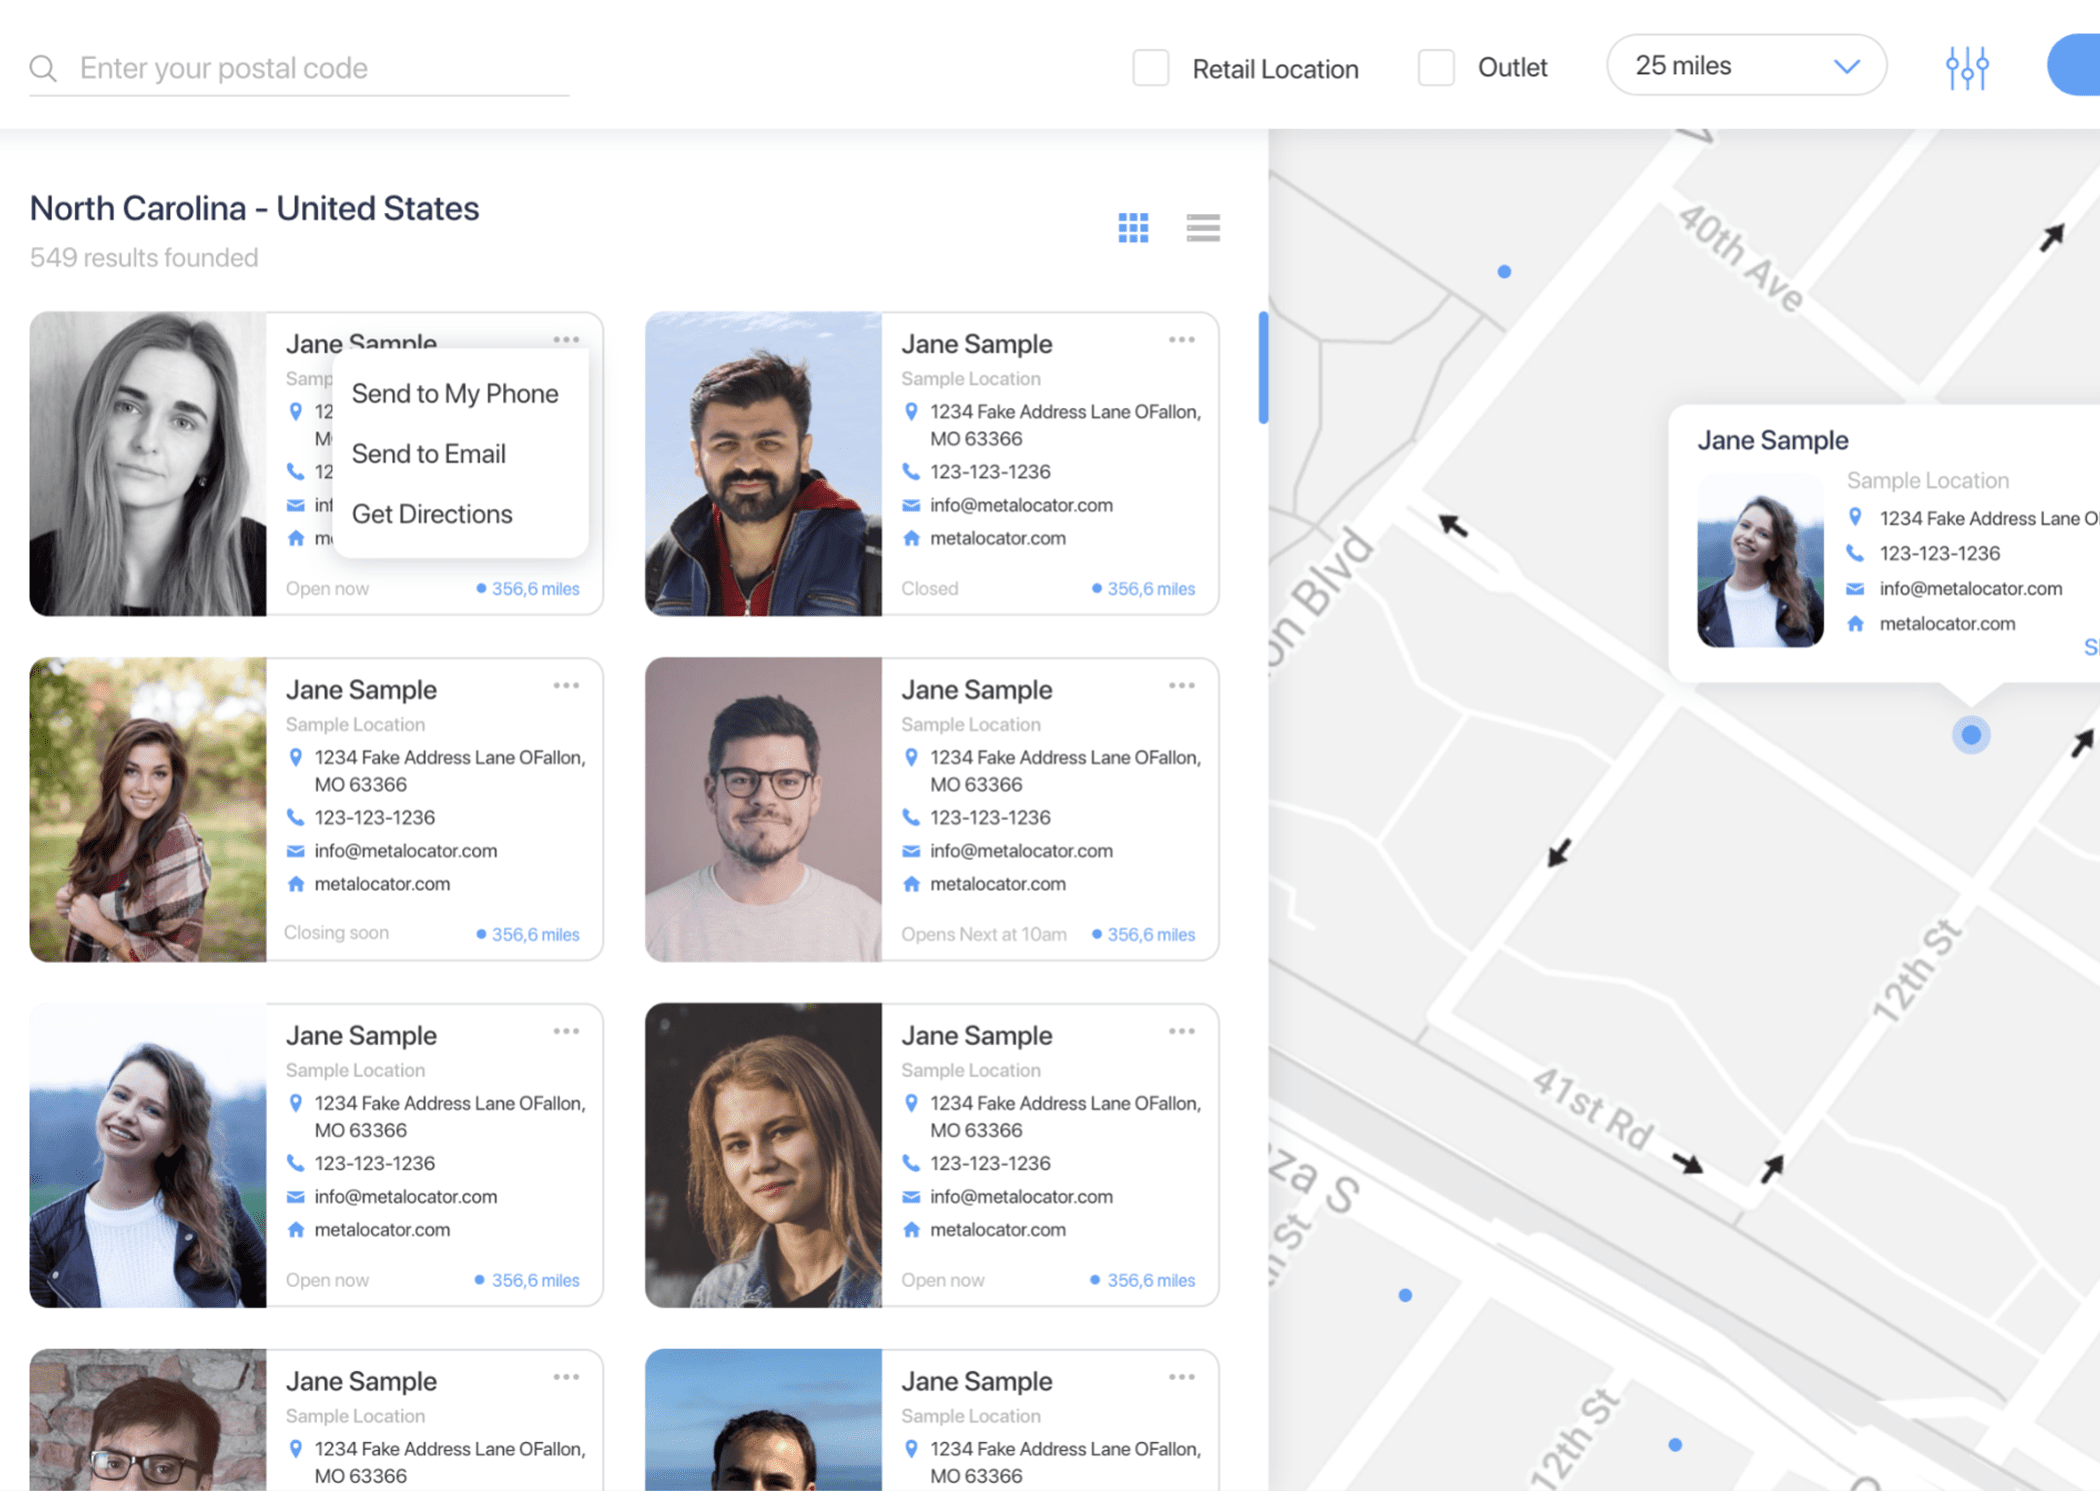This screenshot has height=1491, width=2100.
Task: Click Jane Sample title in the map popup
Action: (x=1772, y=441)
